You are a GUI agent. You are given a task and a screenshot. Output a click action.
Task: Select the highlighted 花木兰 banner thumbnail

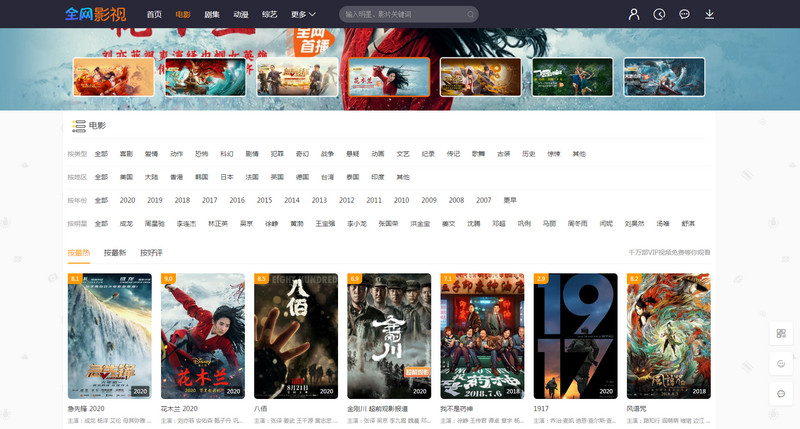pos(389,77)
